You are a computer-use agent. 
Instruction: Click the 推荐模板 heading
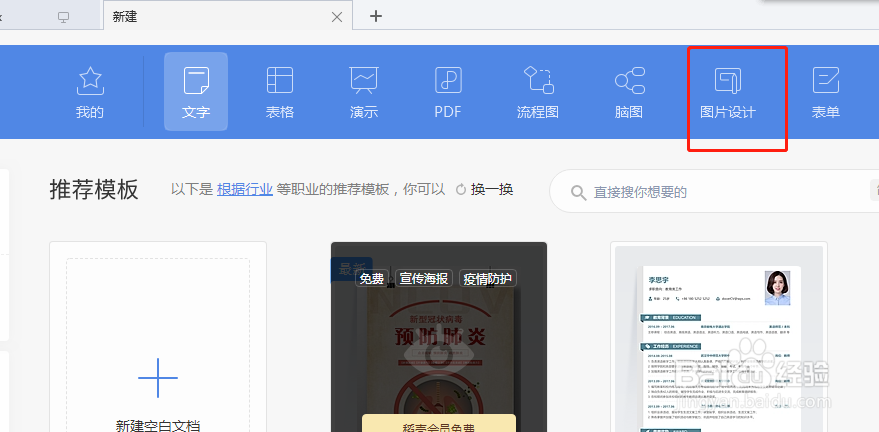[x=94, y=190]
